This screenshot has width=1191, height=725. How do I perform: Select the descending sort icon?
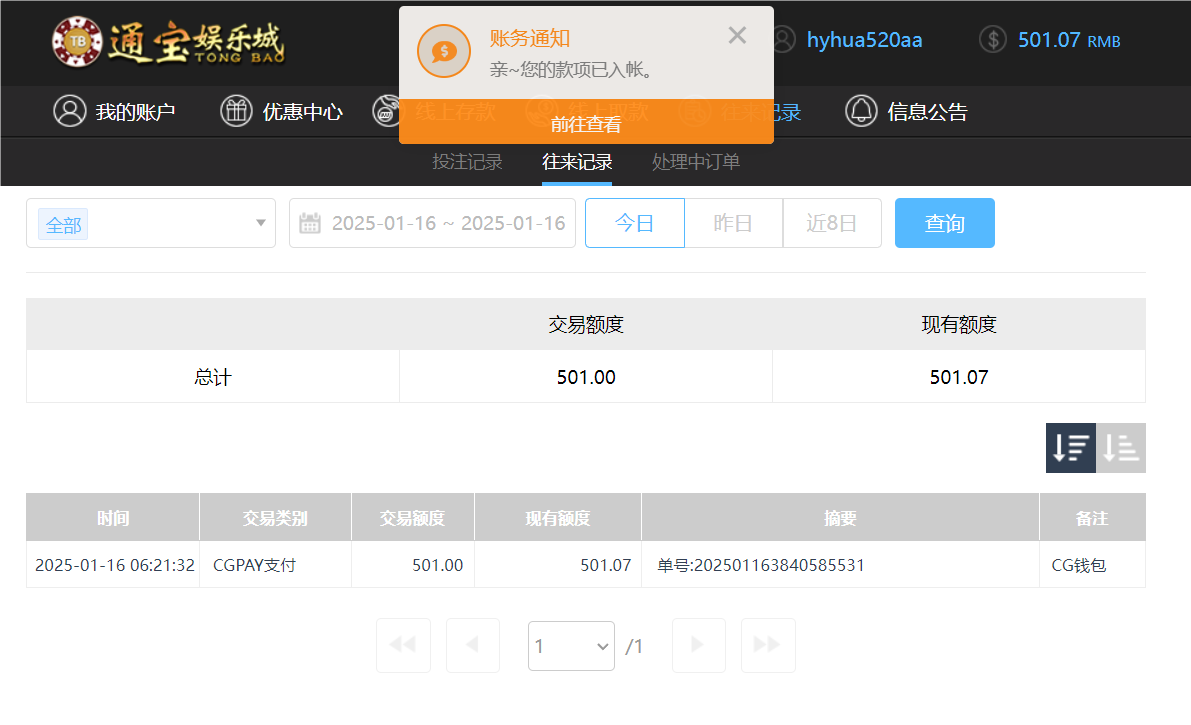[1070, 448]
